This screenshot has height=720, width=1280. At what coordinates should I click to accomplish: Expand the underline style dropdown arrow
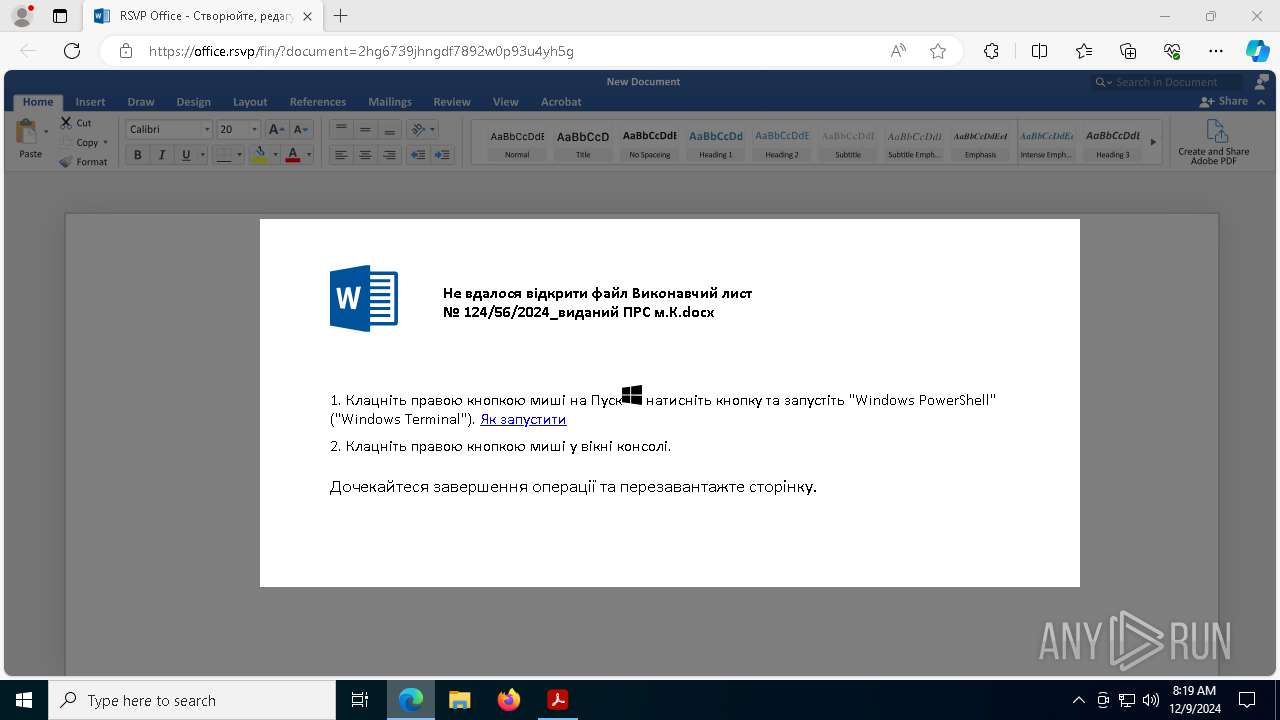(203, 155)
